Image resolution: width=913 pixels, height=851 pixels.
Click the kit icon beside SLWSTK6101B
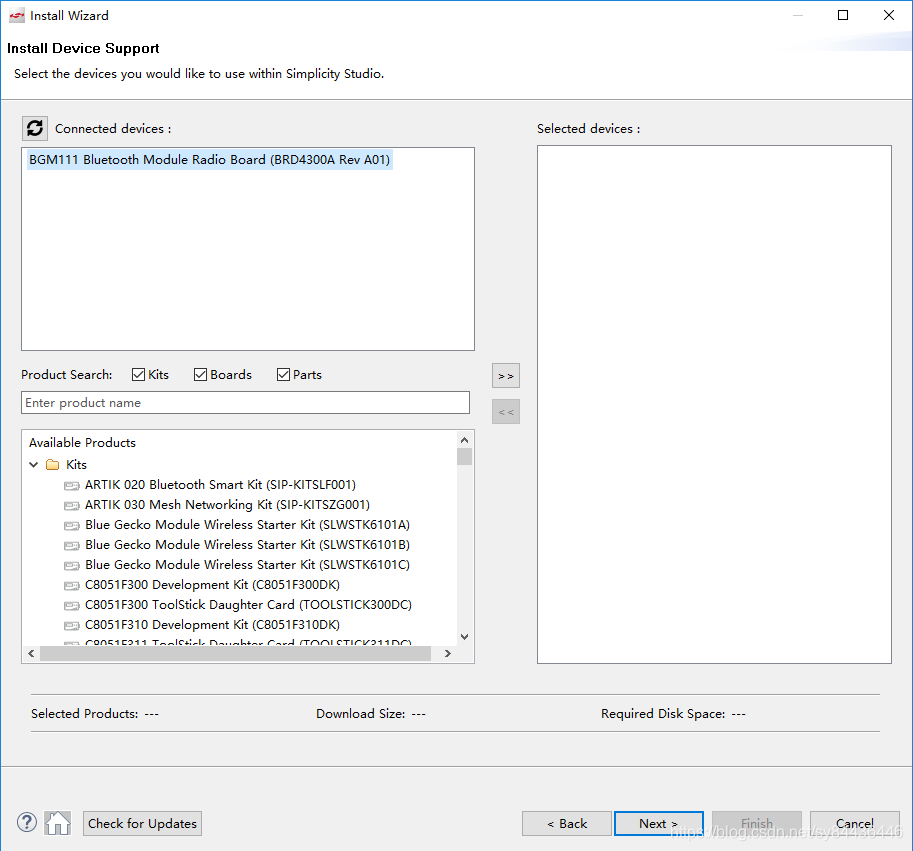coord(72,545)
